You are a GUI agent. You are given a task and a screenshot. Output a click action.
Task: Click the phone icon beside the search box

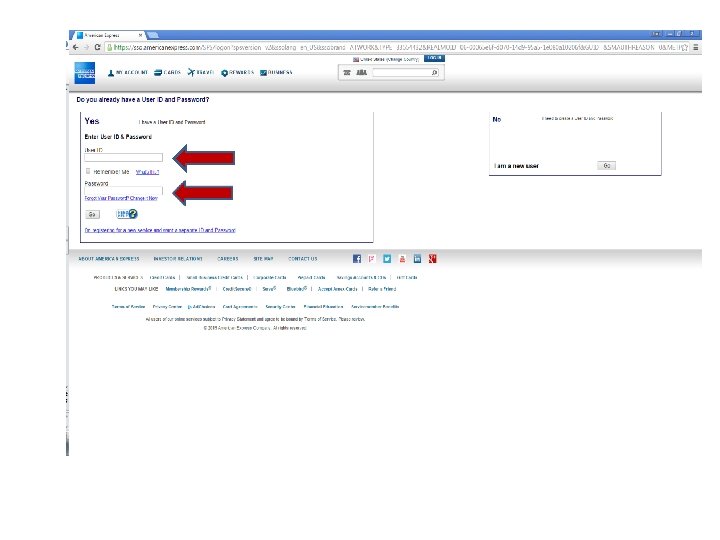347,73
